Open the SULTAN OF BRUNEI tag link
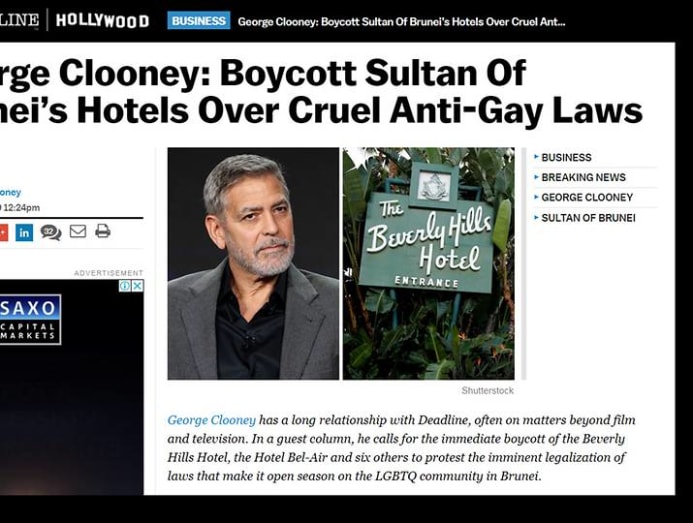Image resolution: width=693 pixels, height=523 pixels. 588,218
